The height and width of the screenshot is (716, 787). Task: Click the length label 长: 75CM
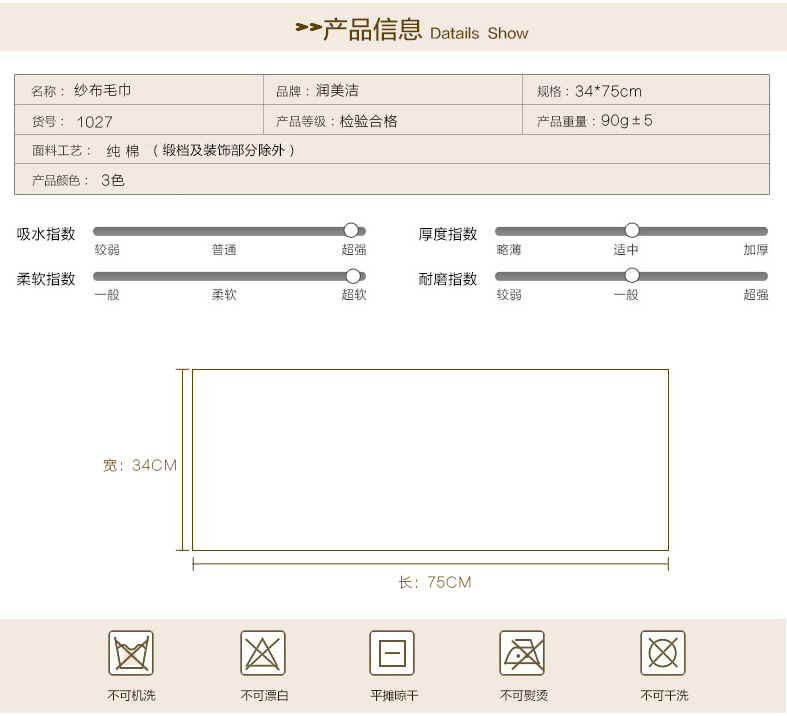tap(435, 582)
